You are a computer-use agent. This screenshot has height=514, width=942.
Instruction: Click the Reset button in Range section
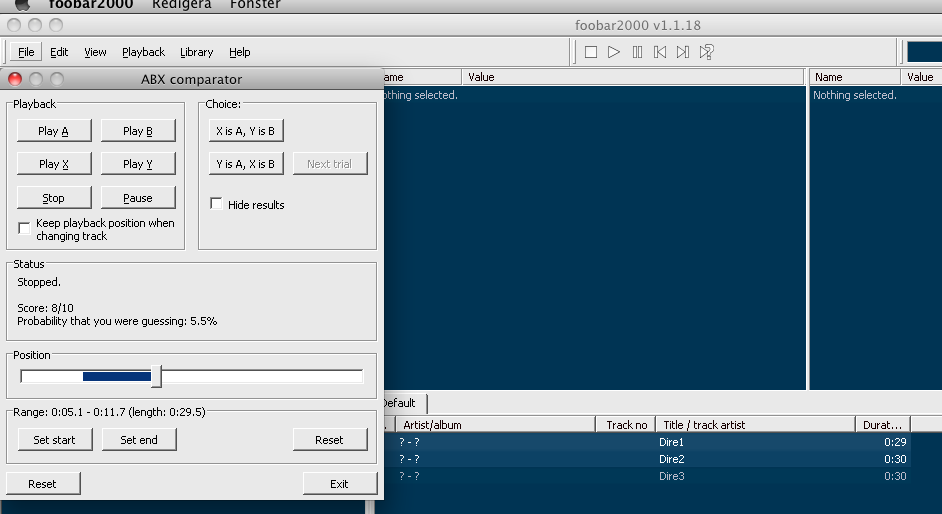click(330, 440)
